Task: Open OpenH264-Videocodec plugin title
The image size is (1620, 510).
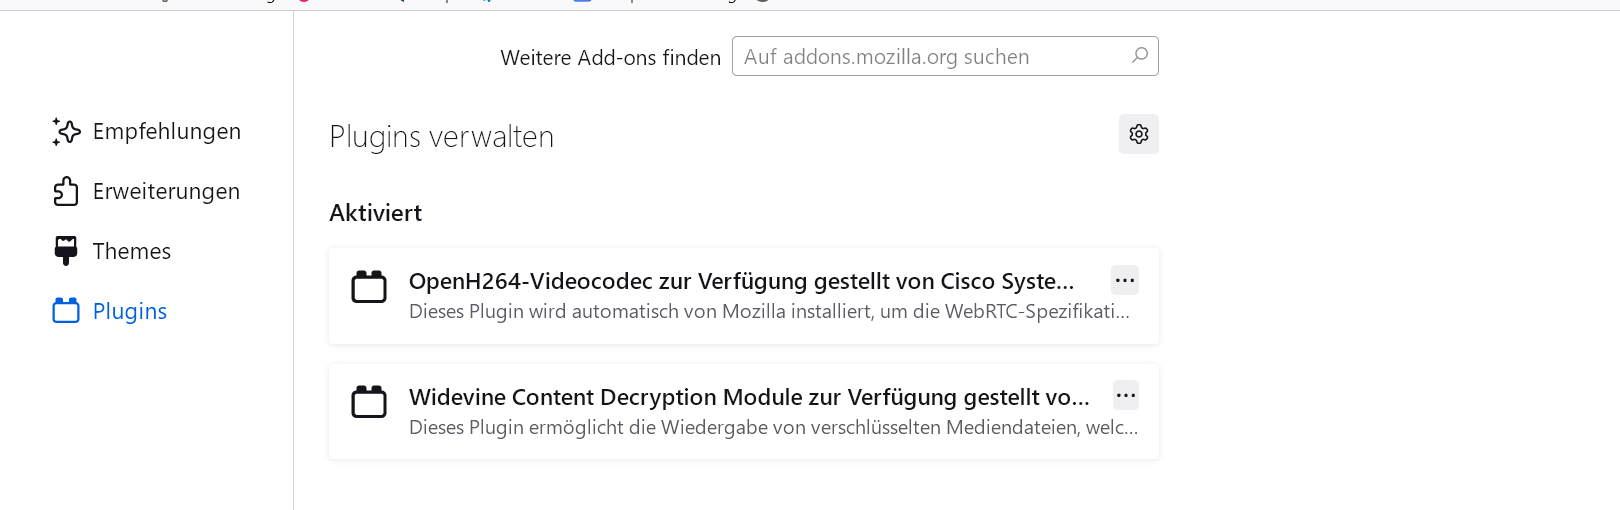Action: (741, 281)
